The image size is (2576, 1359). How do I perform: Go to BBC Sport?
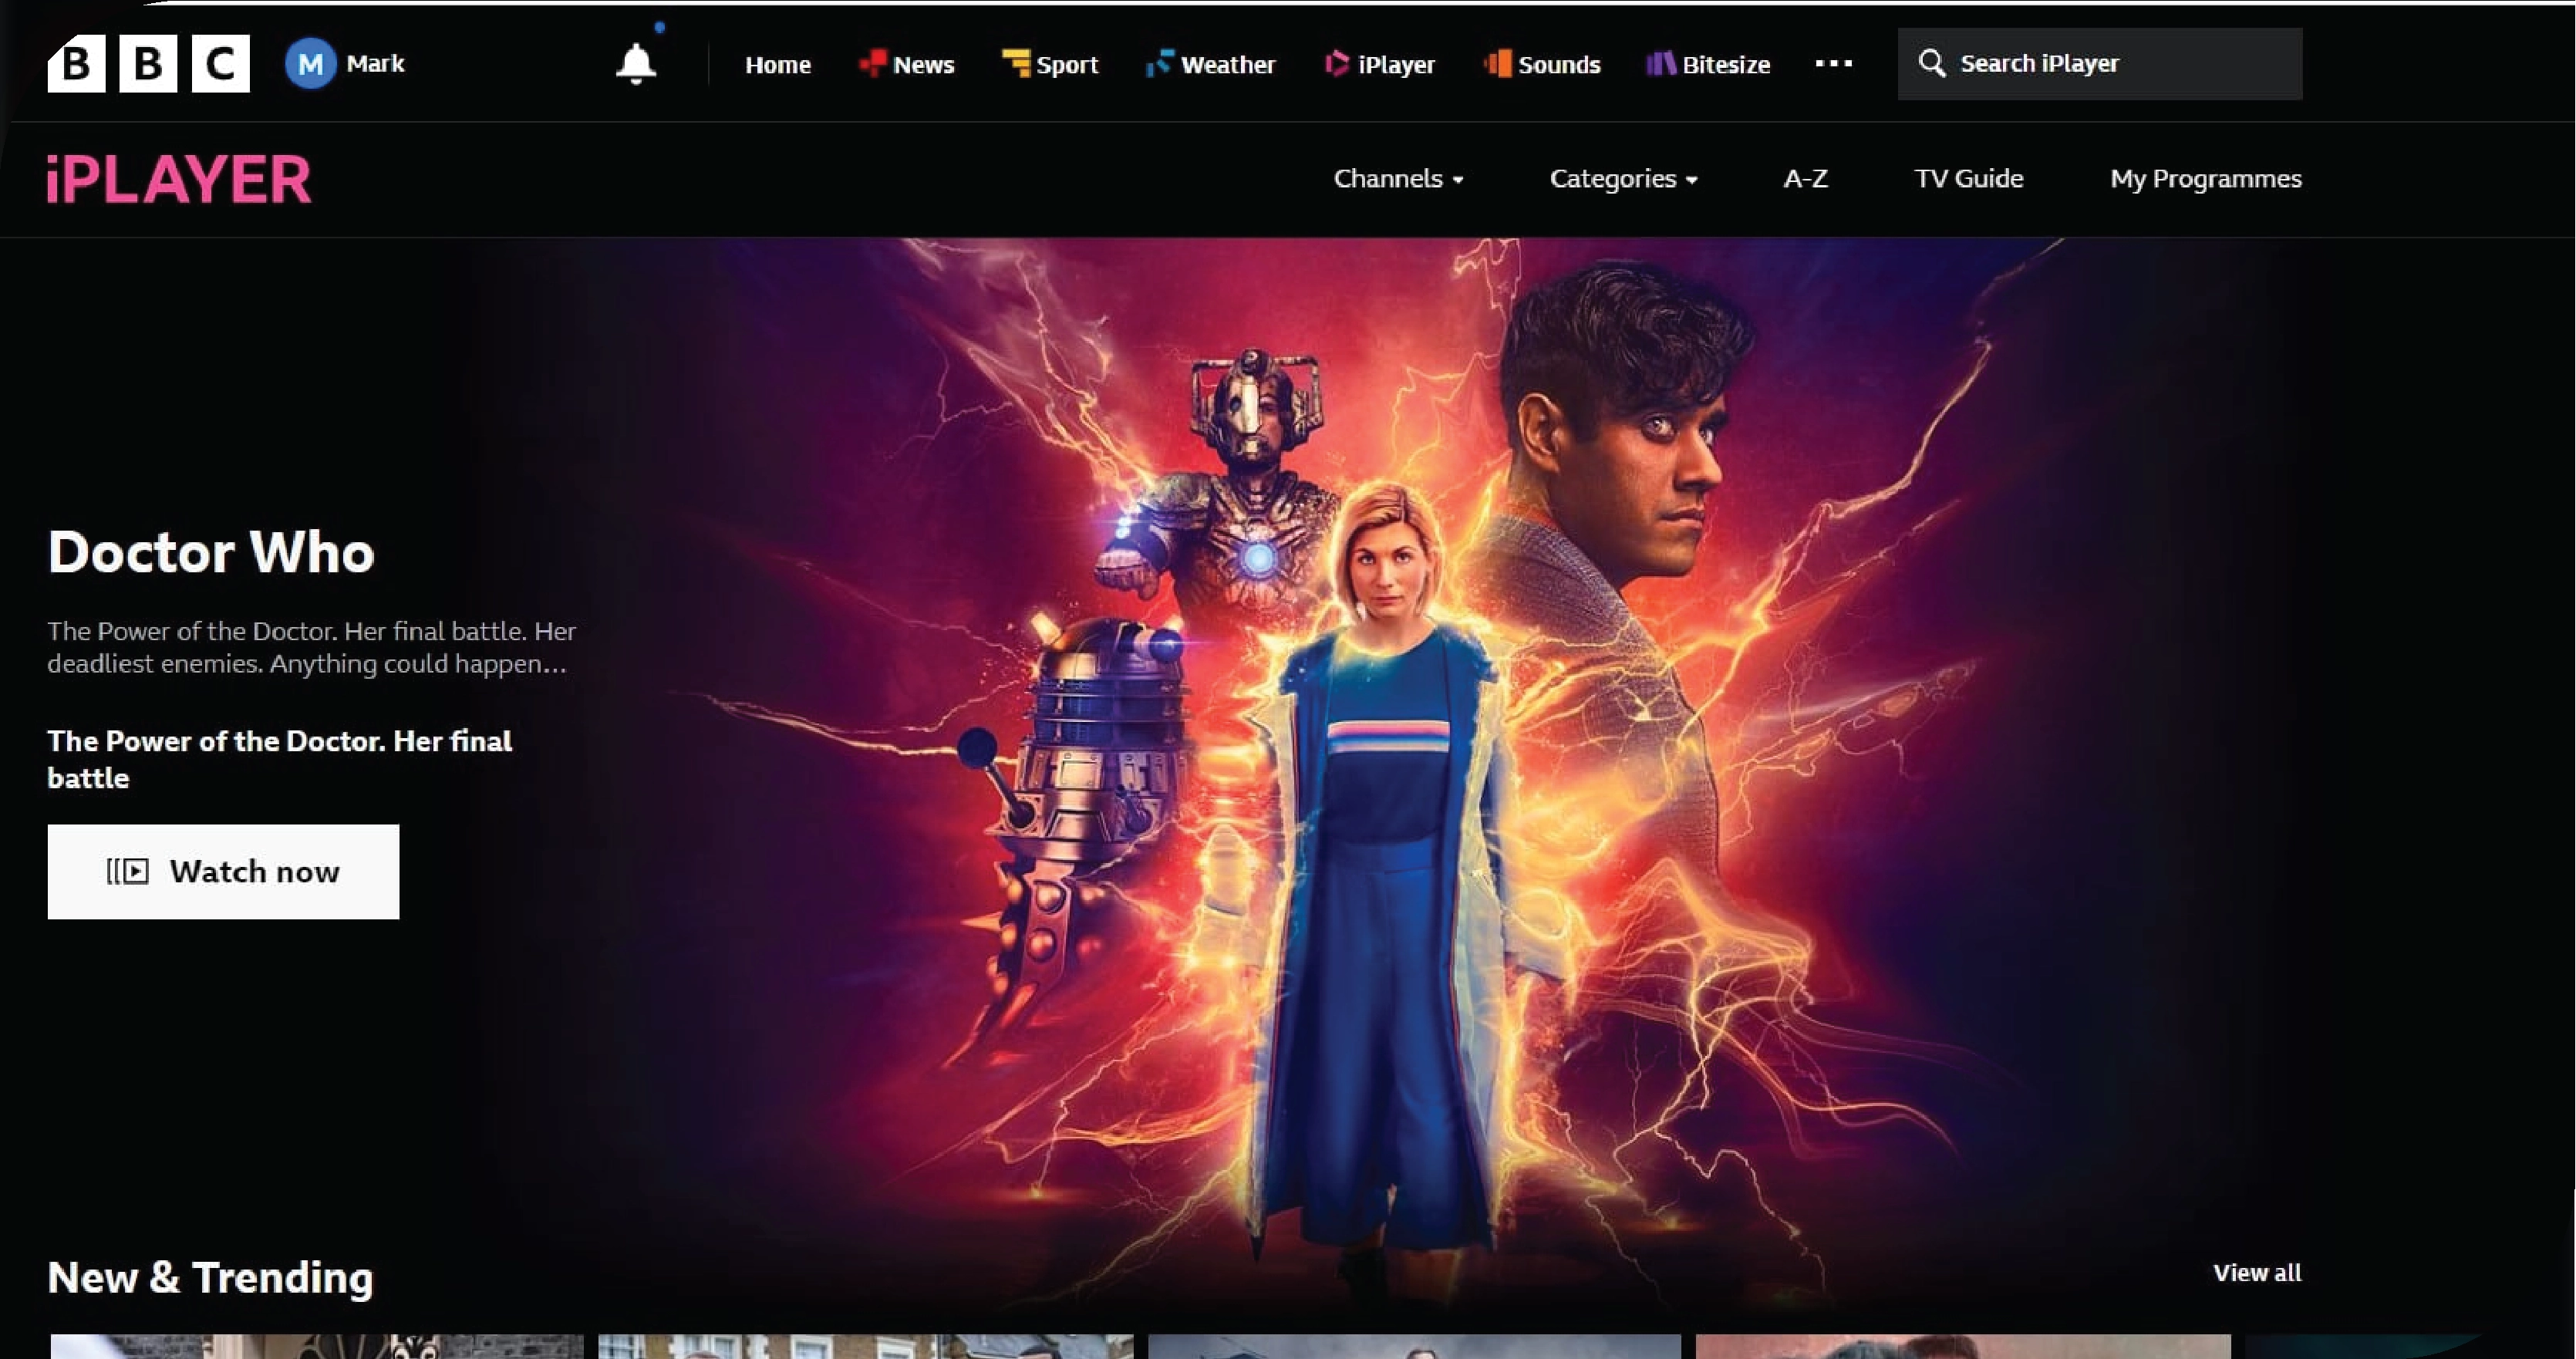tap(1050, 64)
